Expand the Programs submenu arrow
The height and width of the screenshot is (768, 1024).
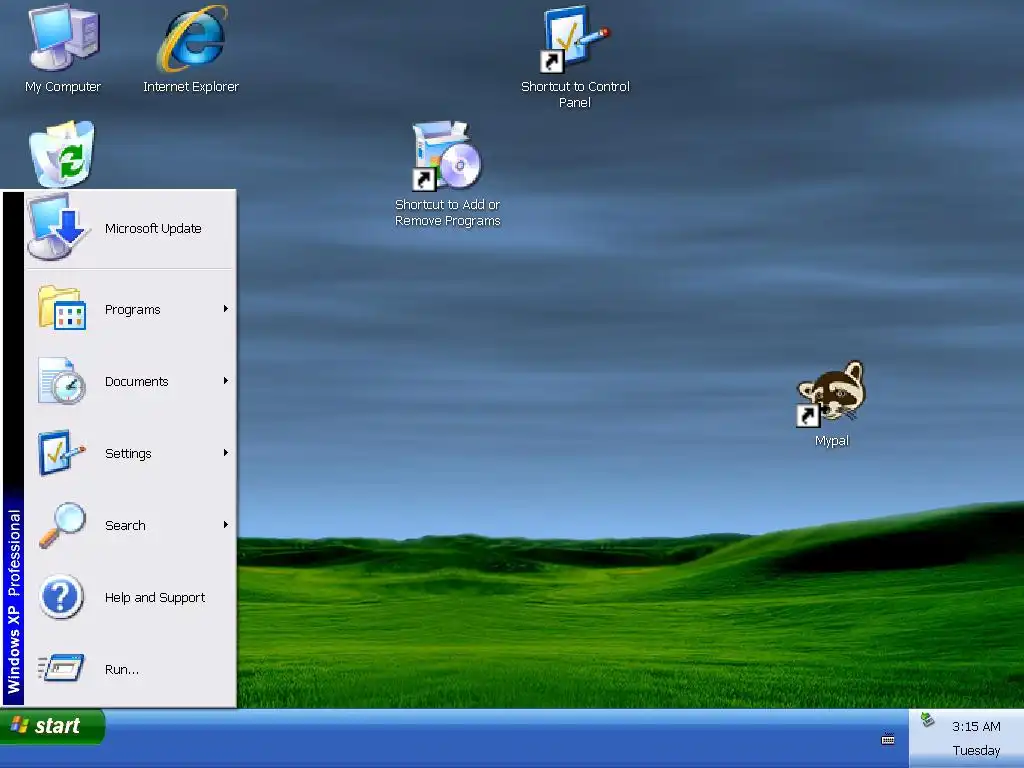click(225, 308)
